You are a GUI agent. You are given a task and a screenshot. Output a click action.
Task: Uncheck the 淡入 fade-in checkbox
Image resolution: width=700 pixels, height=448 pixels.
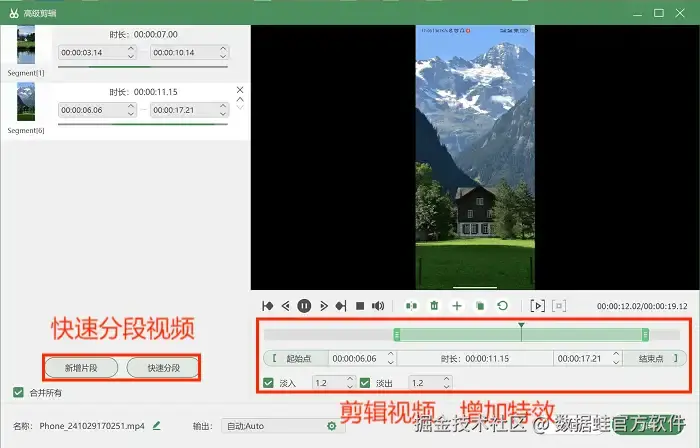click(x=268, y=383)
